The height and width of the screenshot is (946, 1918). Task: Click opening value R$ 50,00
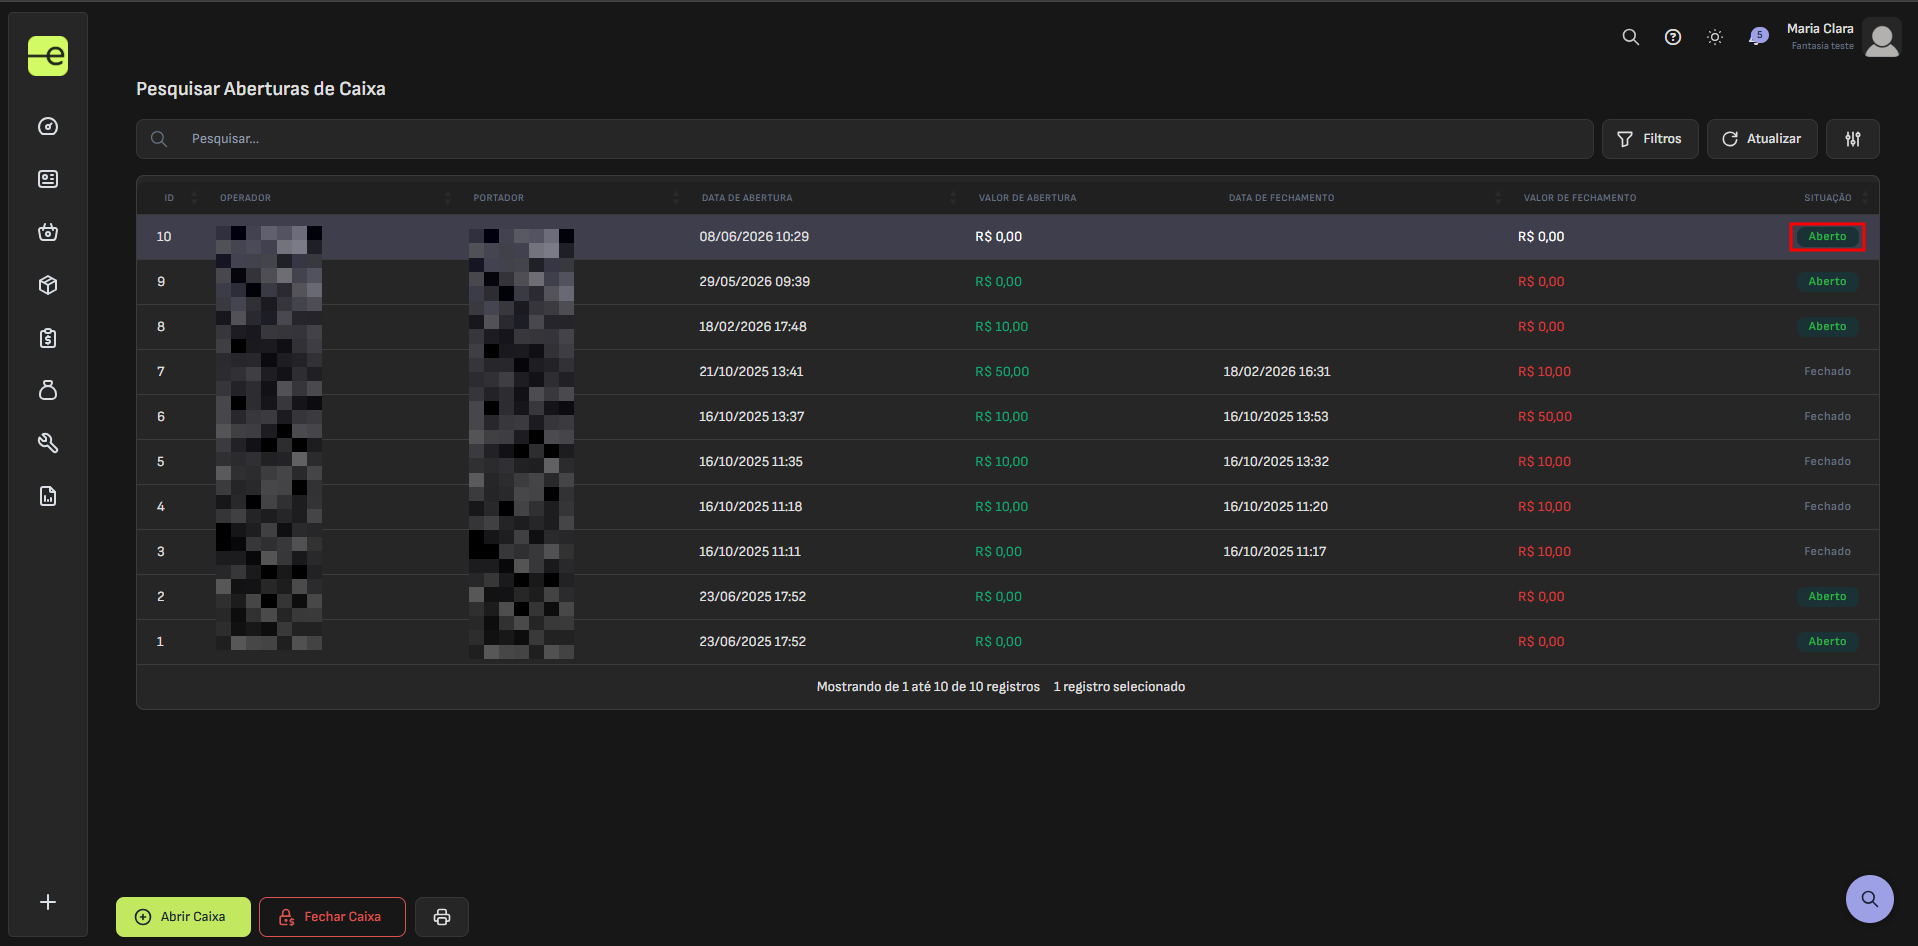(1002, 372)
